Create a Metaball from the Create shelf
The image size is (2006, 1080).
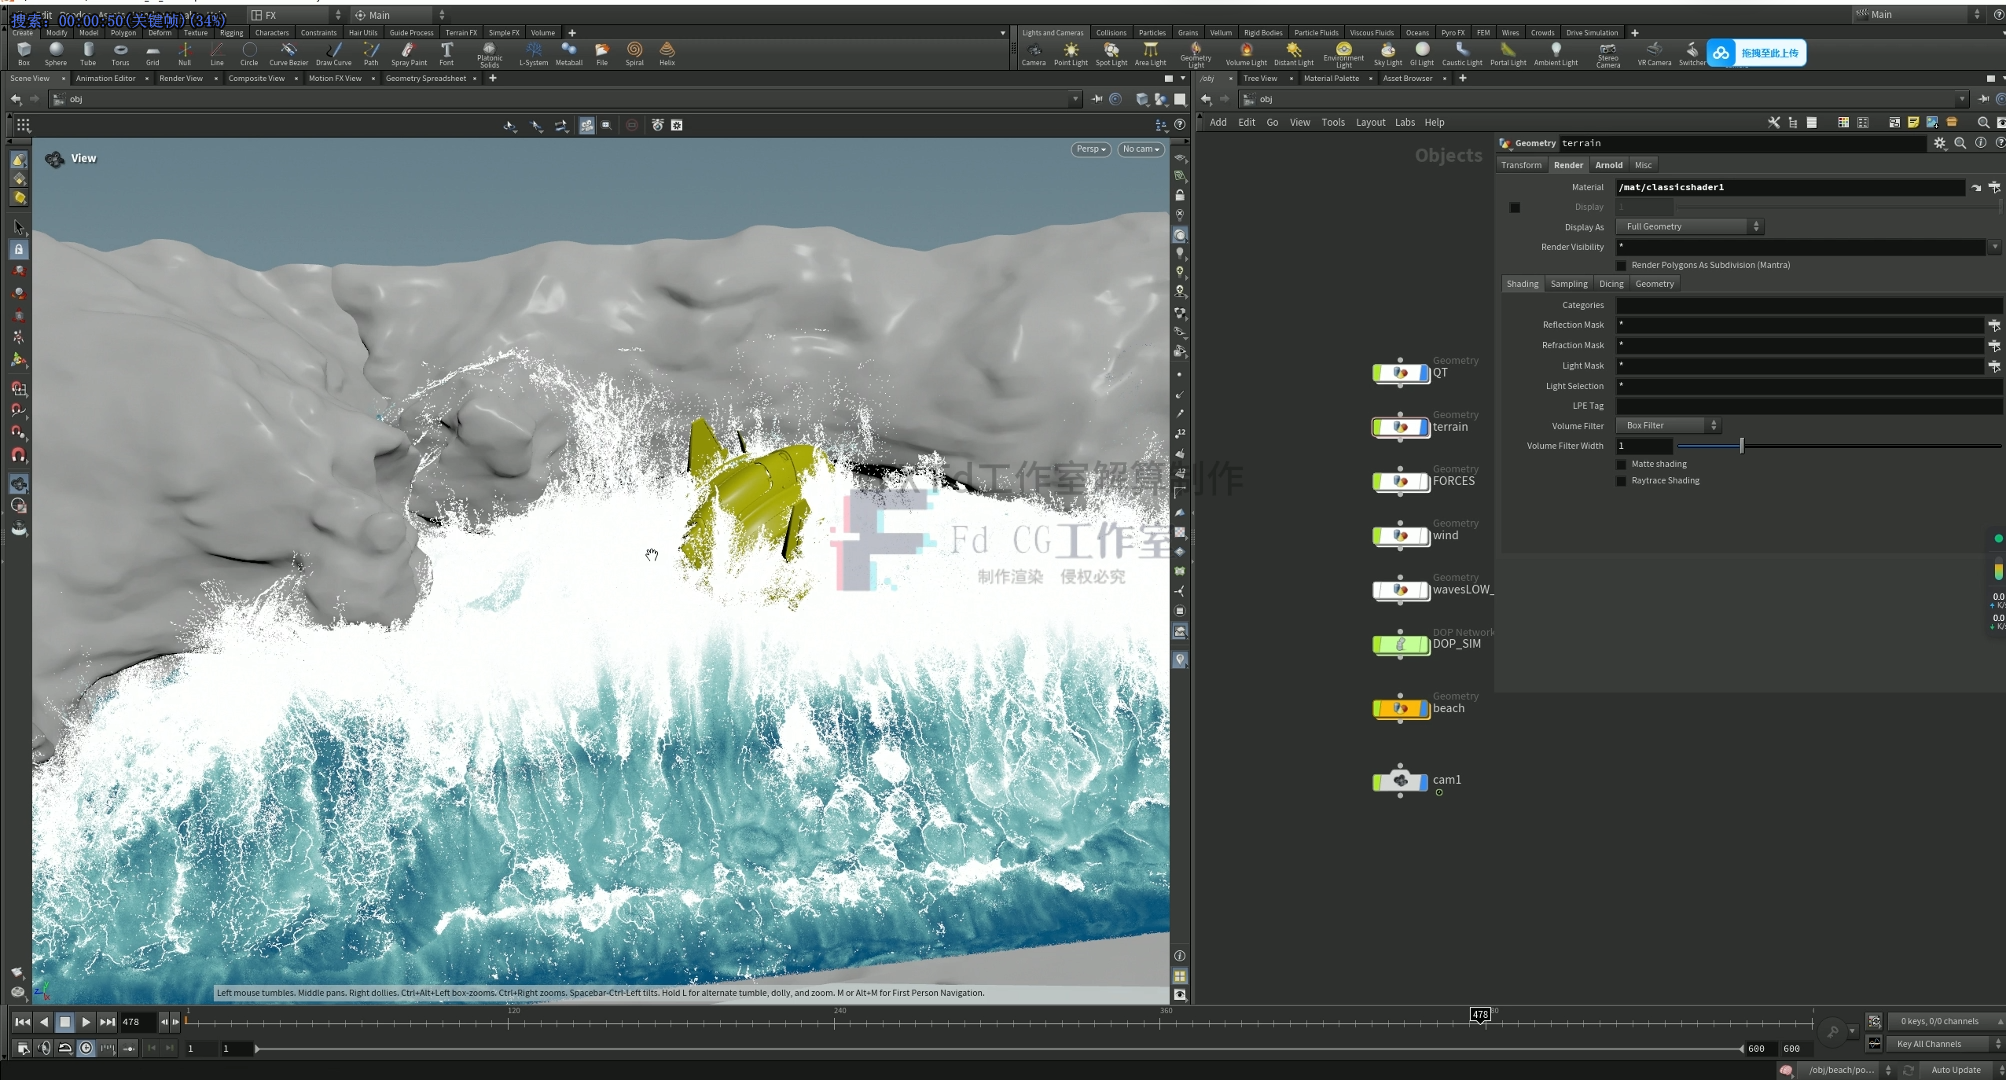point(569,53)
